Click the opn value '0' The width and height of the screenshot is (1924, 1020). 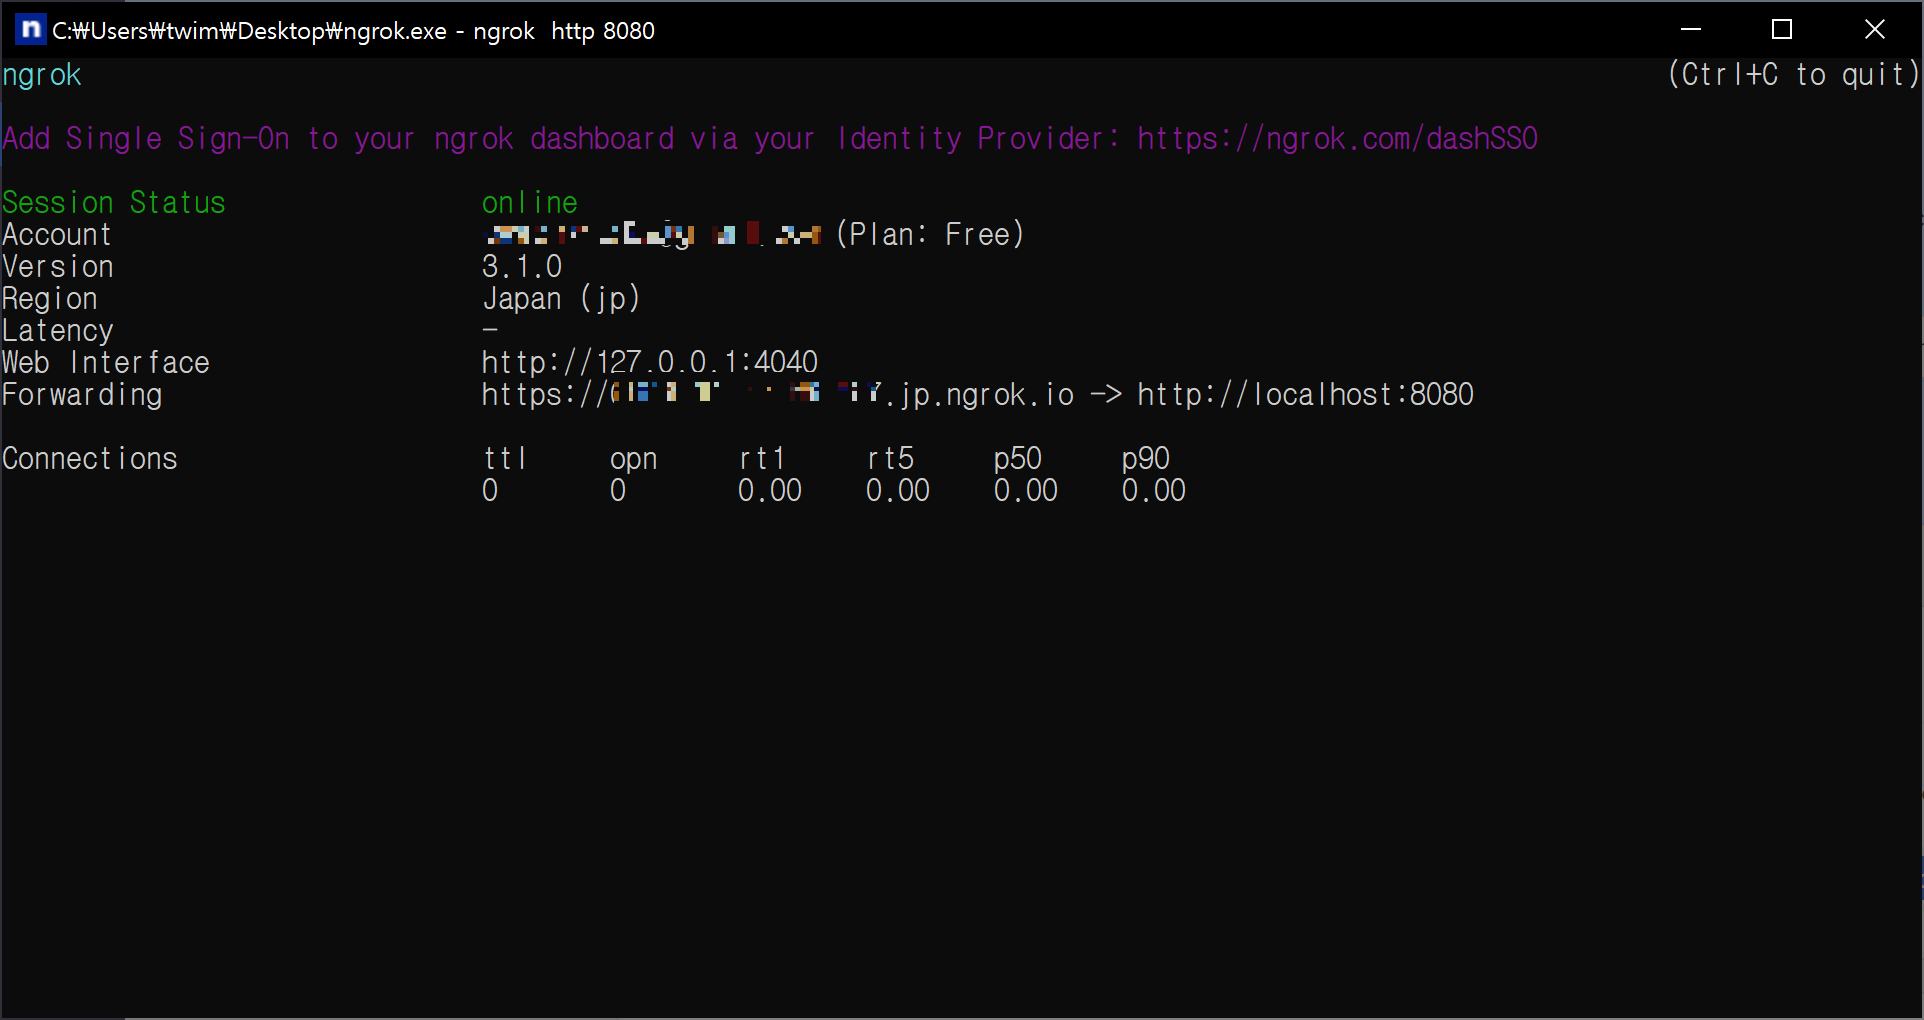click(x=618, y=491)
